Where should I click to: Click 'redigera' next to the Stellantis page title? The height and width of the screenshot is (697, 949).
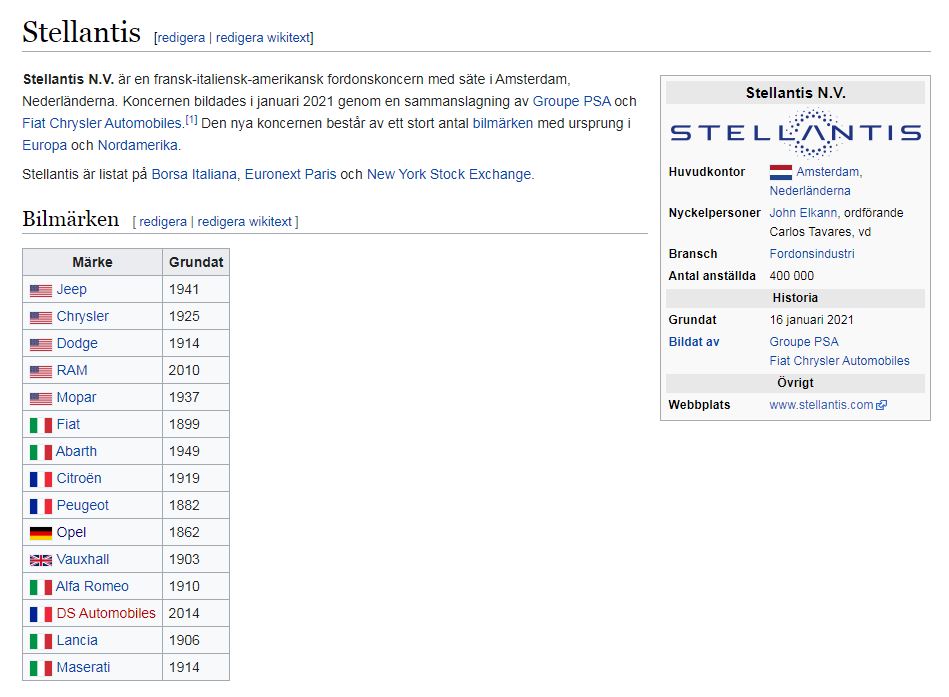click(x=181, y=38)
